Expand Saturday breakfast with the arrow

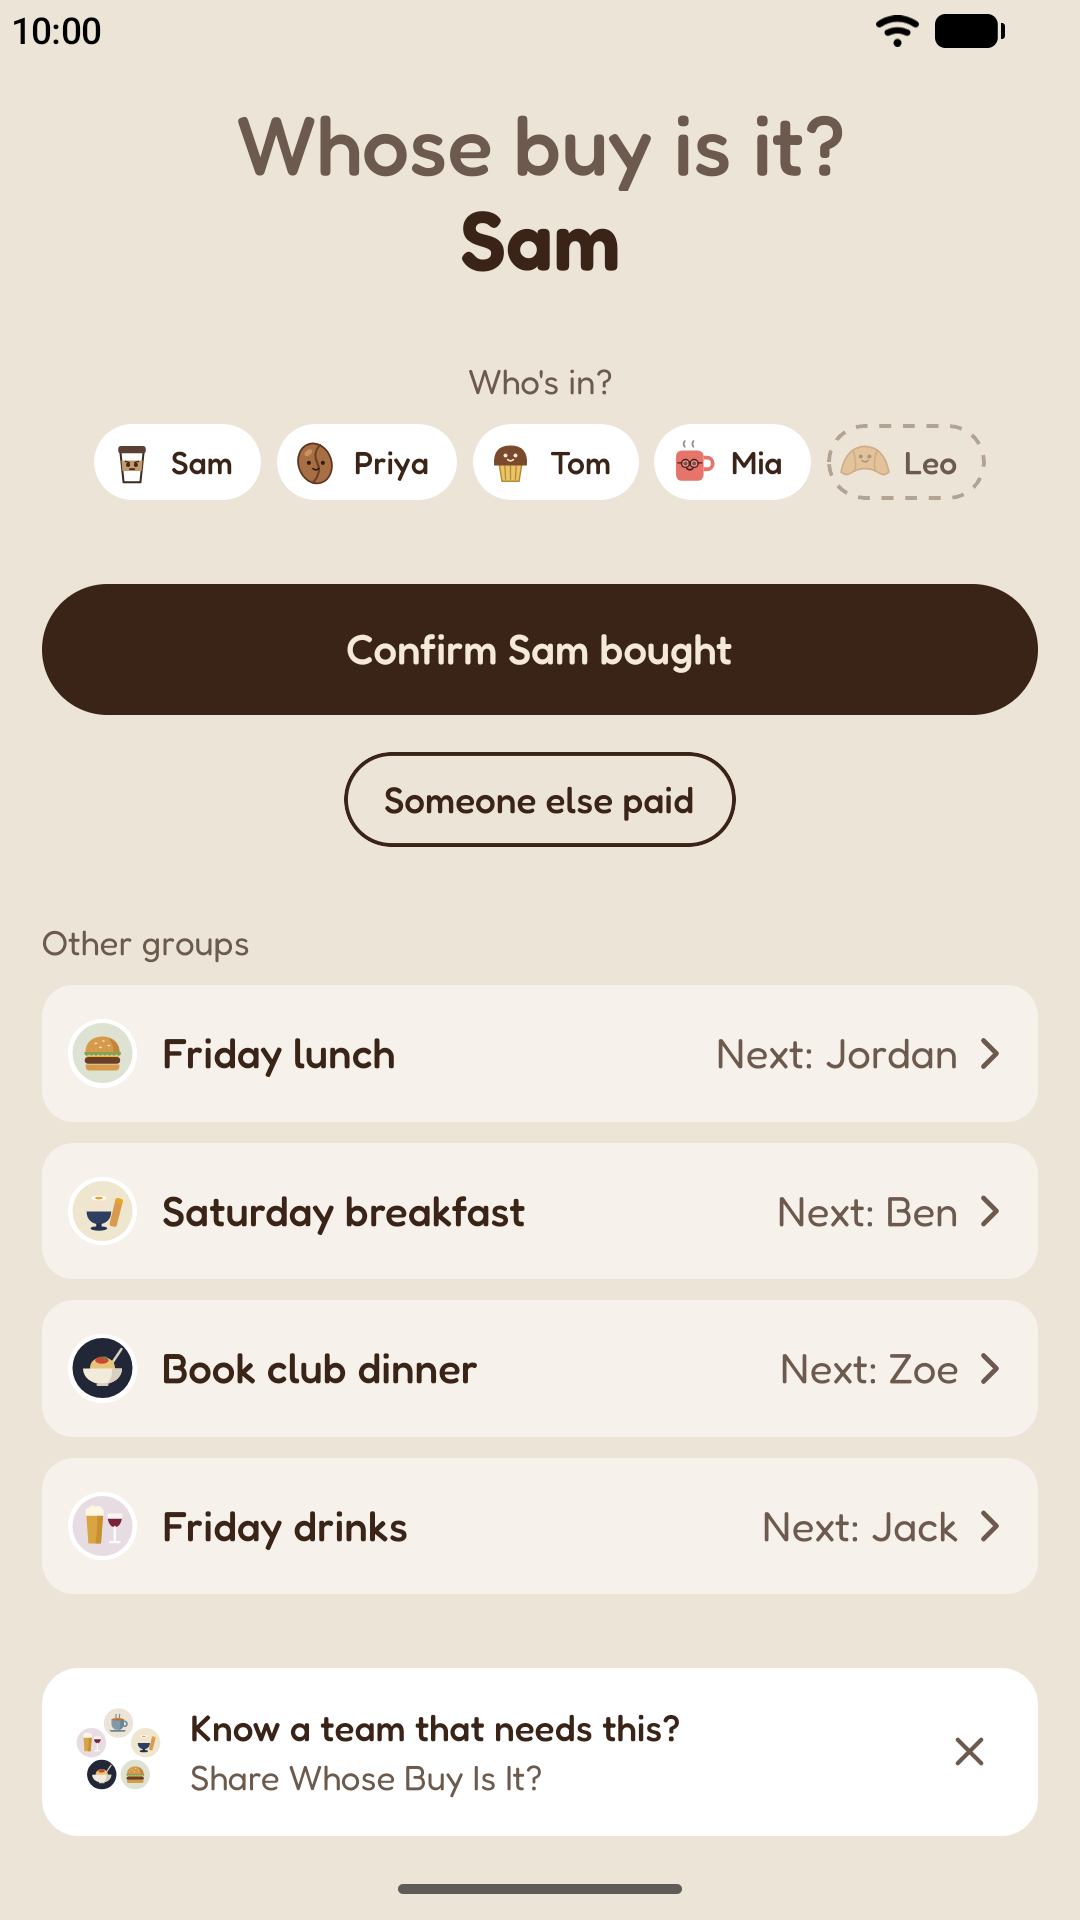(990, 1211)
